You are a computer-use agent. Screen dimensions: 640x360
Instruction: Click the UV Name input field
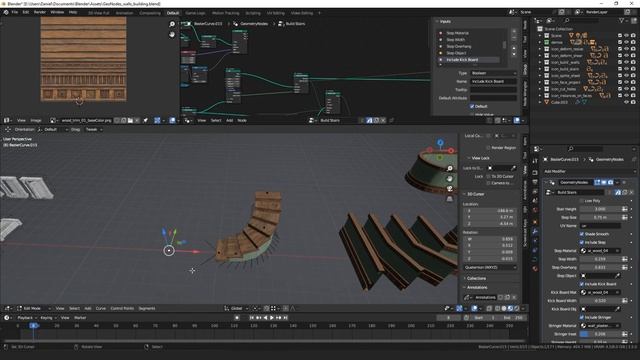(600, 226)
